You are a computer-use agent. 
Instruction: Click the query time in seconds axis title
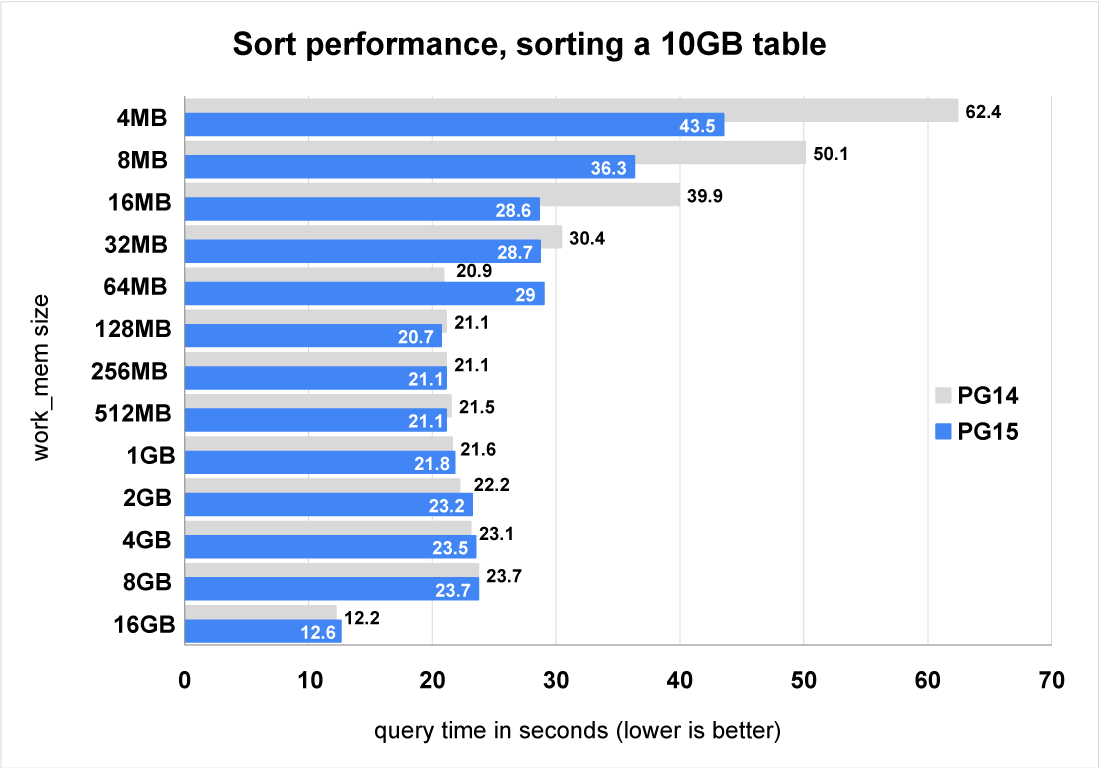point(577,730)
